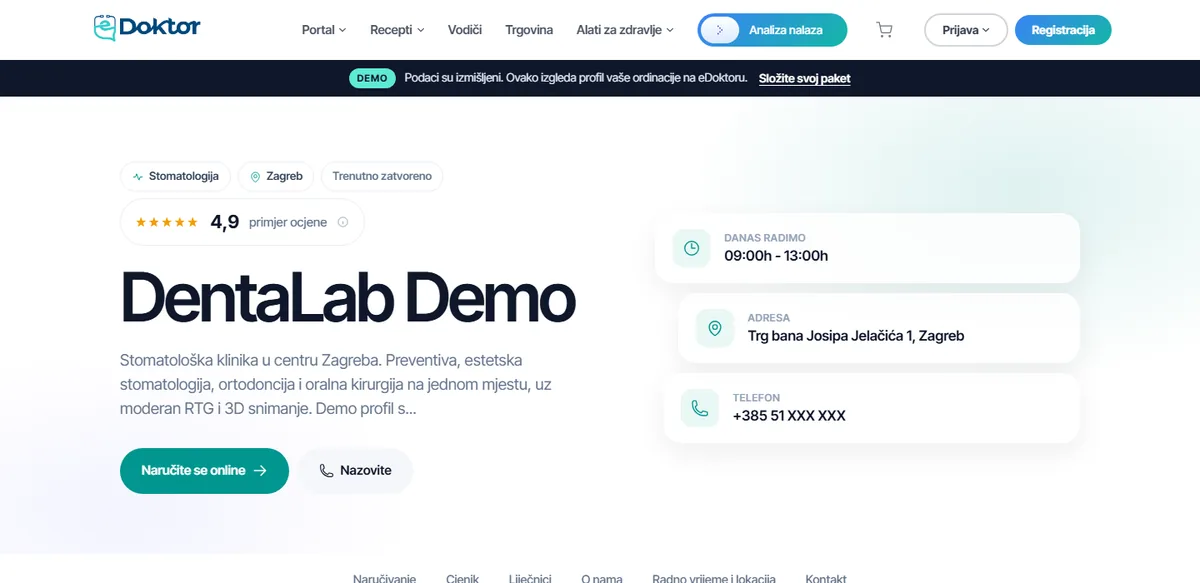Click the address Trg bana Josipa Jelačića 1
This screenshot has width=1200, height=583.
[x=856, y=336]
